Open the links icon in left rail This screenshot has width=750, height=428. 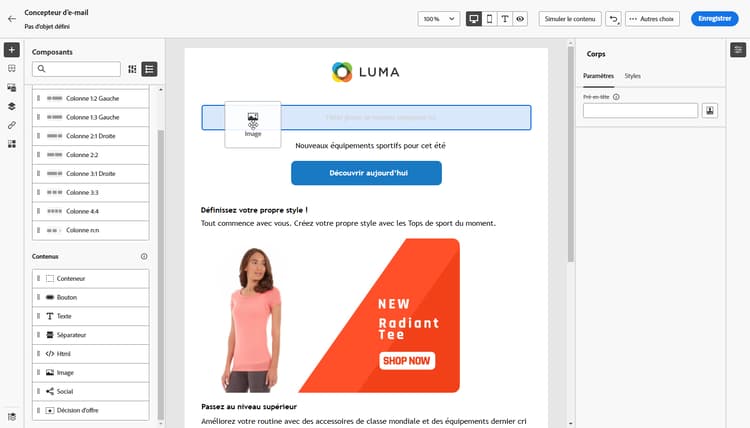(12, 125)
